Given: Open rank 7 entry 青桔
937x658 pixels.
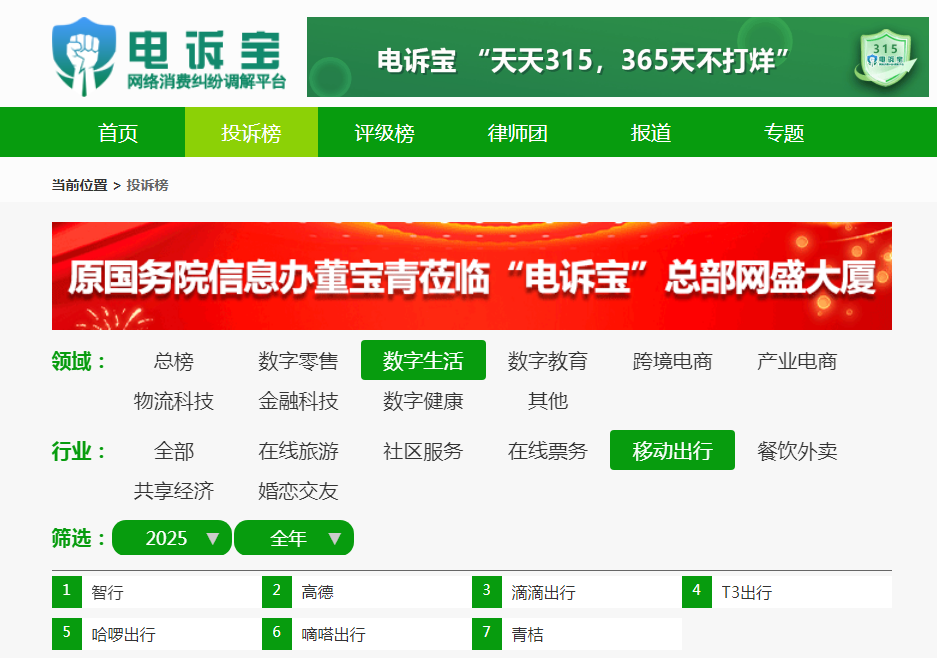Looking at the screenshot, I should [x=577, y=633].
